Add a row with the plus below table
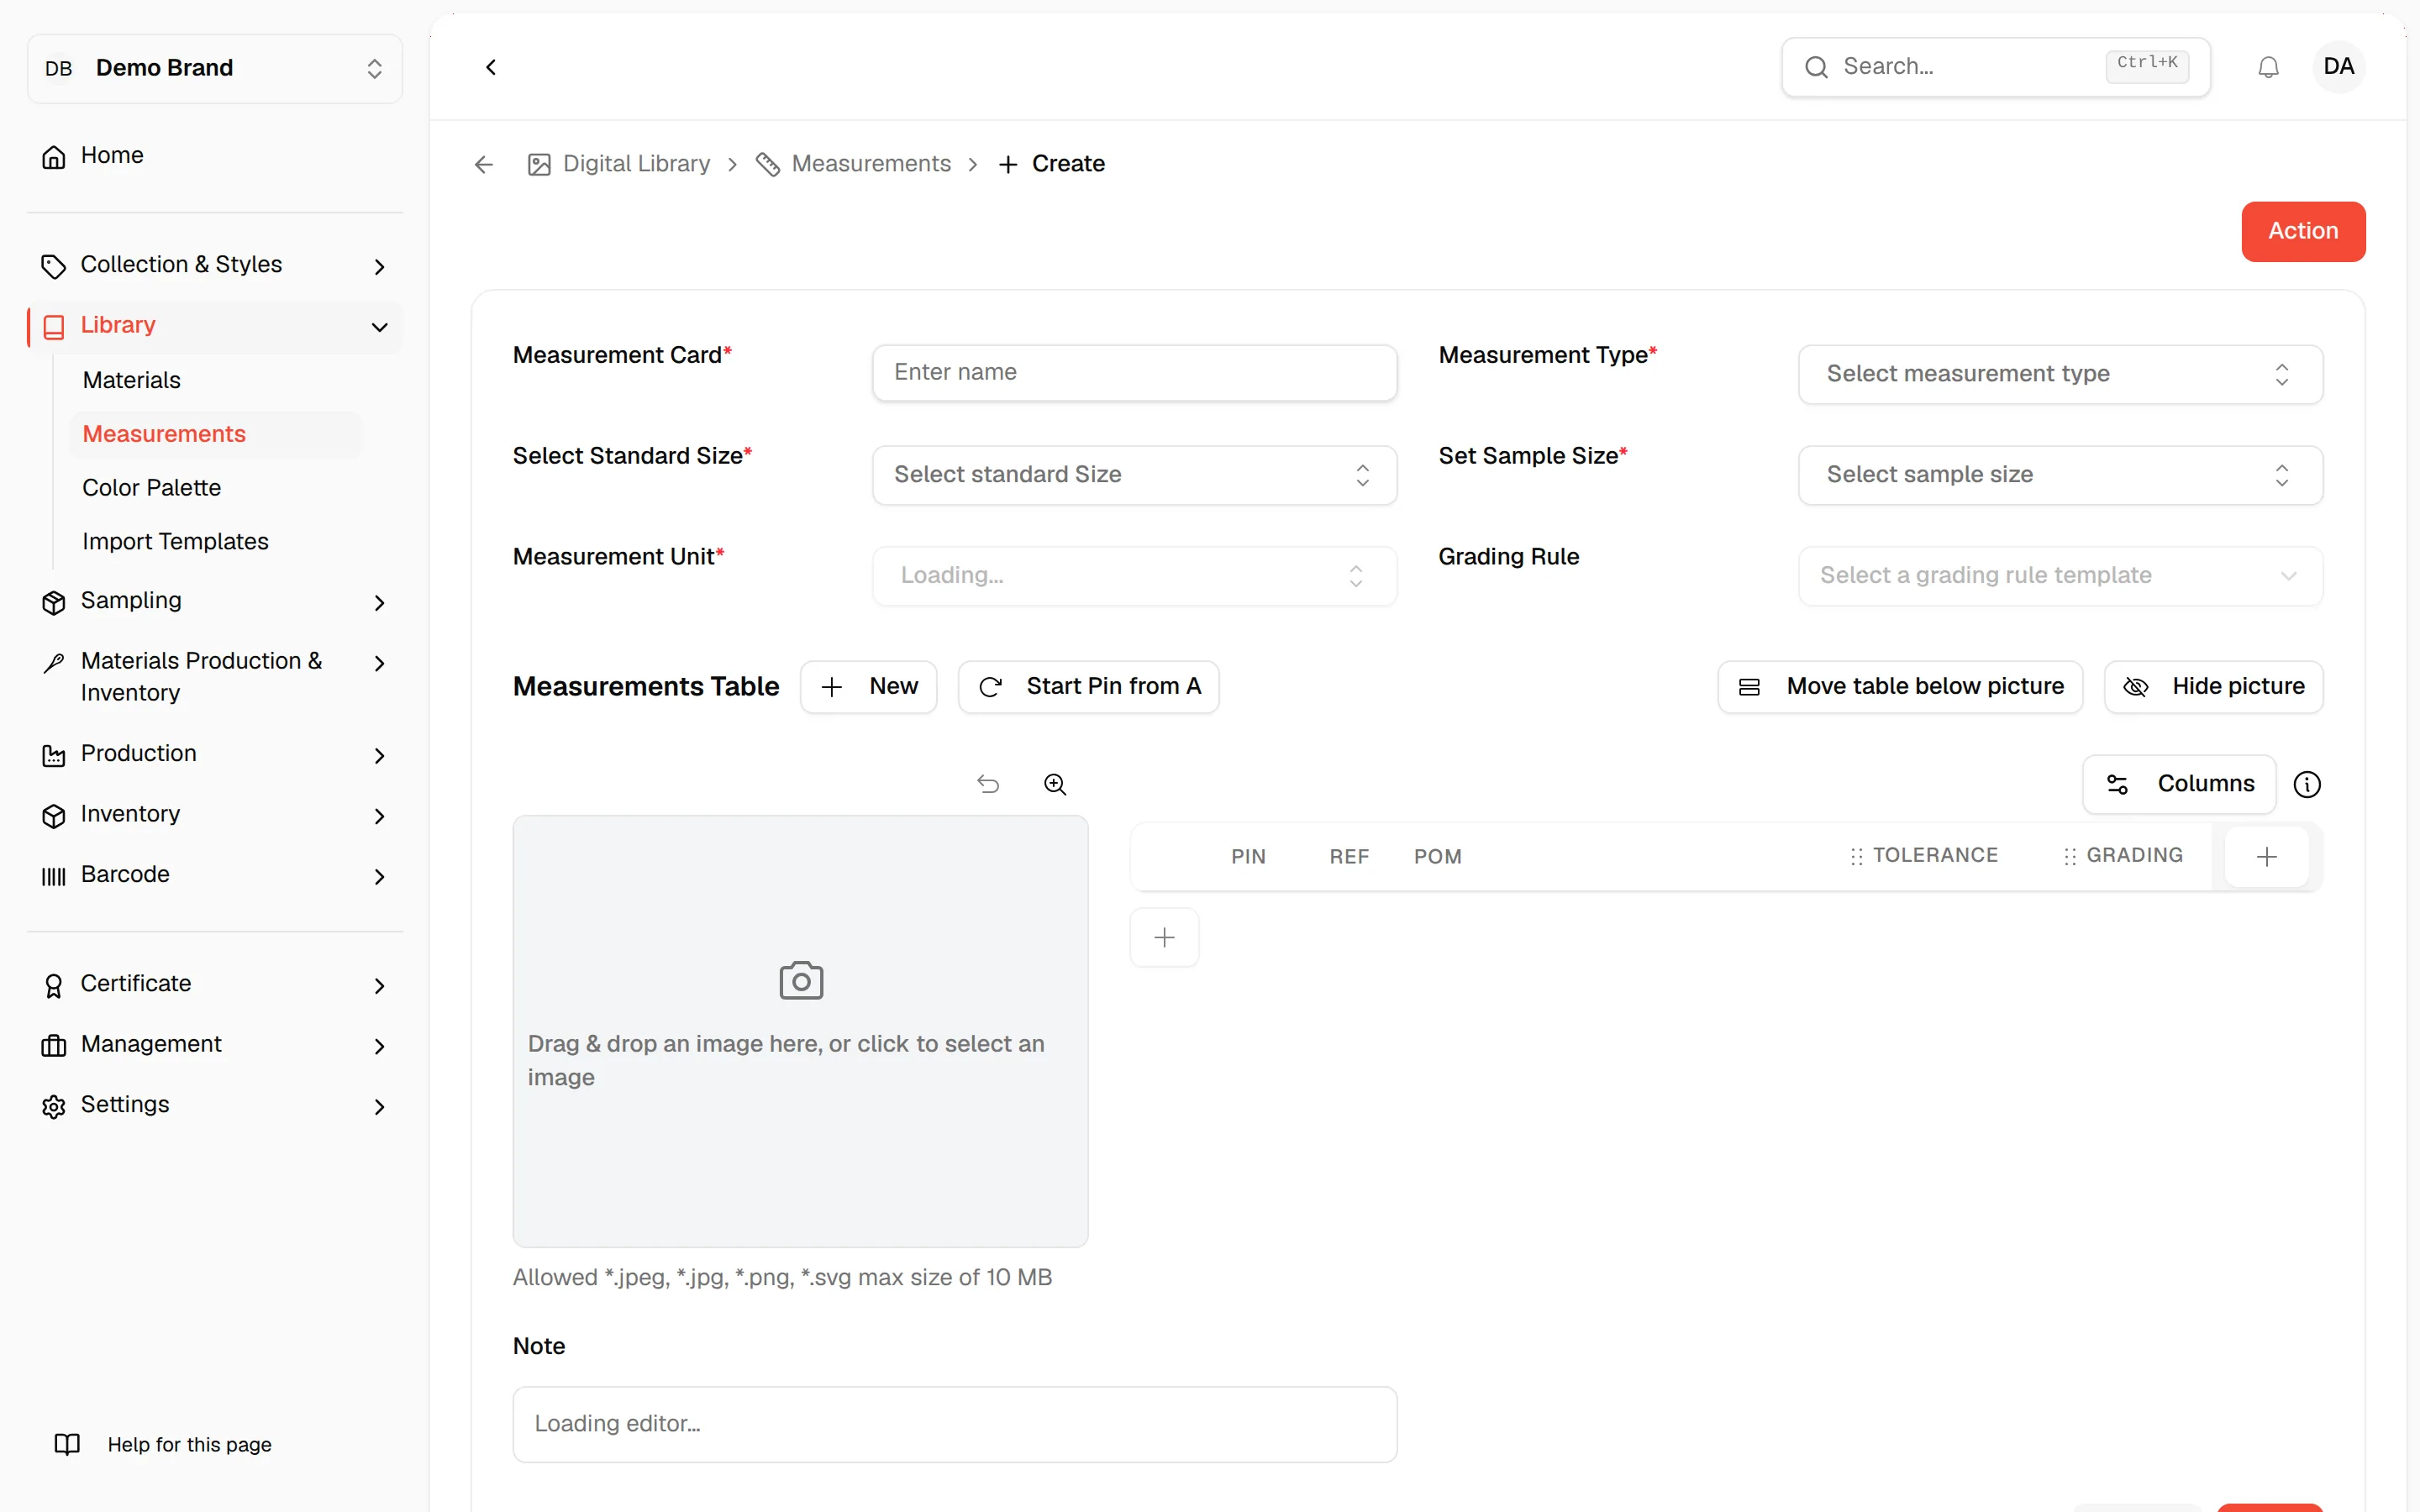2420x1512 pixels. pyautogui.click(x=1164, y=937)
